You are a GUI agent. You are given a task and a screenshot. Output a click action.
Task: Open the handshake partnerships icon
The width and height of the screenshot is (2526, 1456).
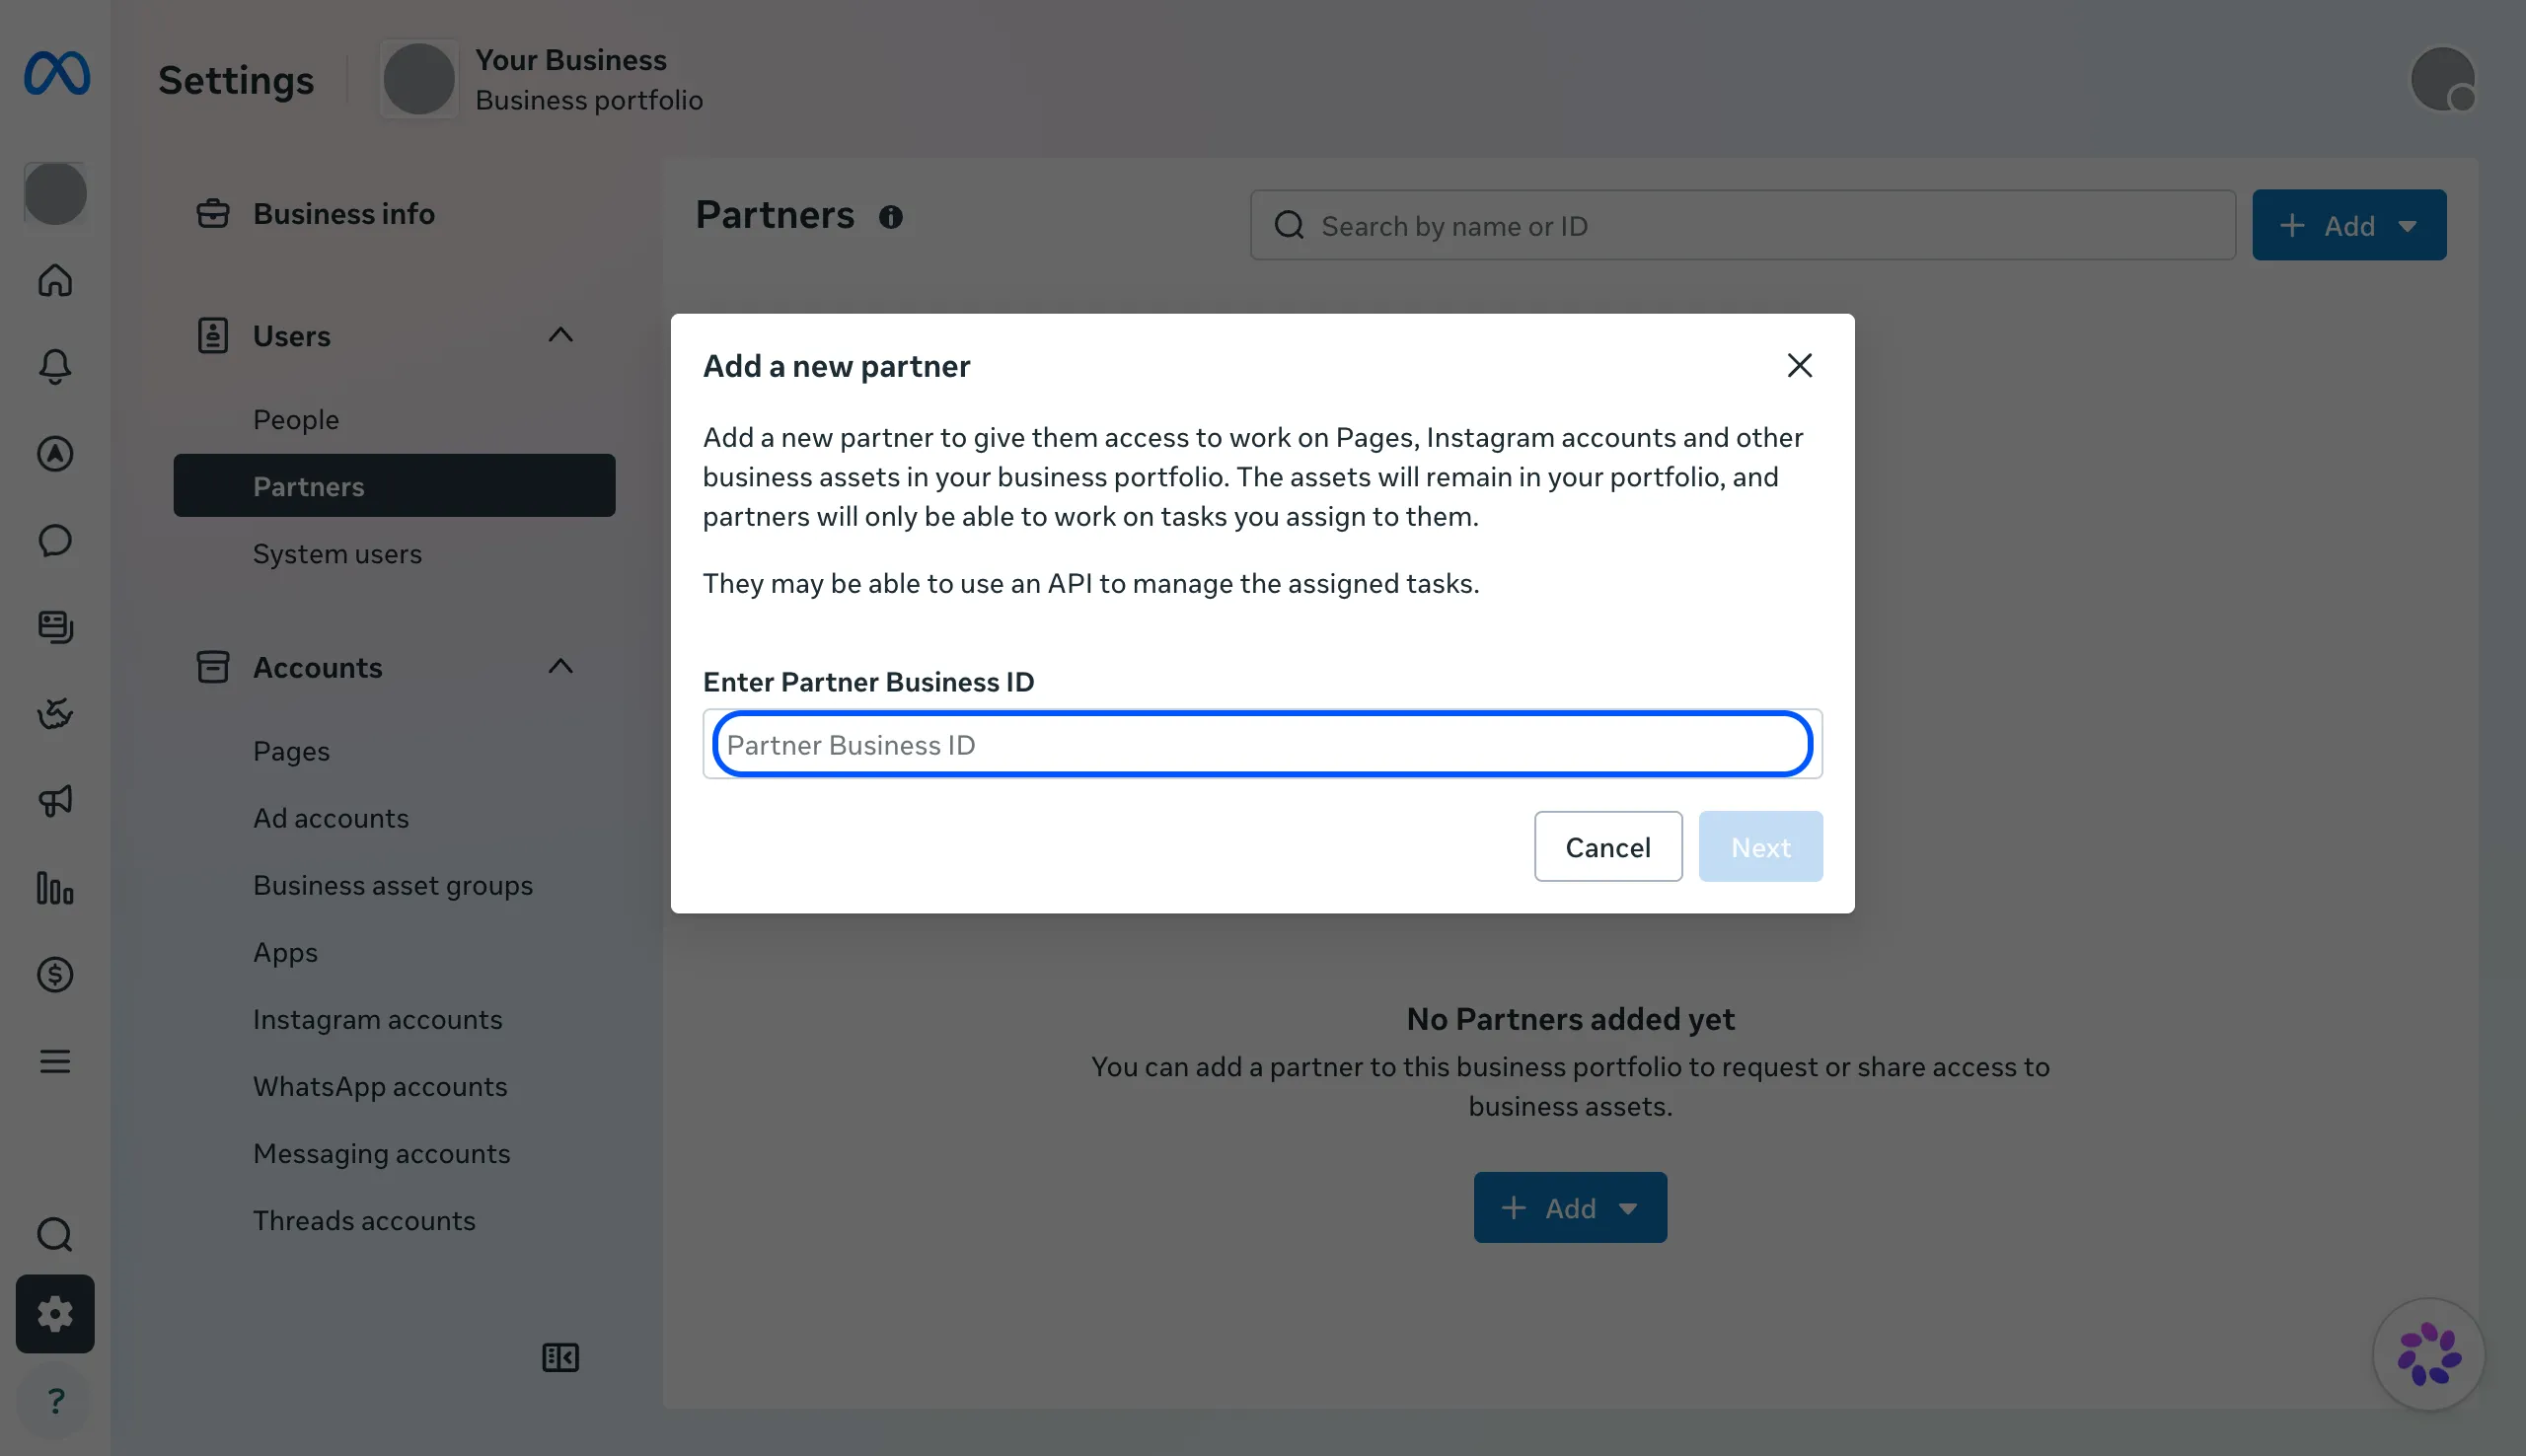point(55,714)
